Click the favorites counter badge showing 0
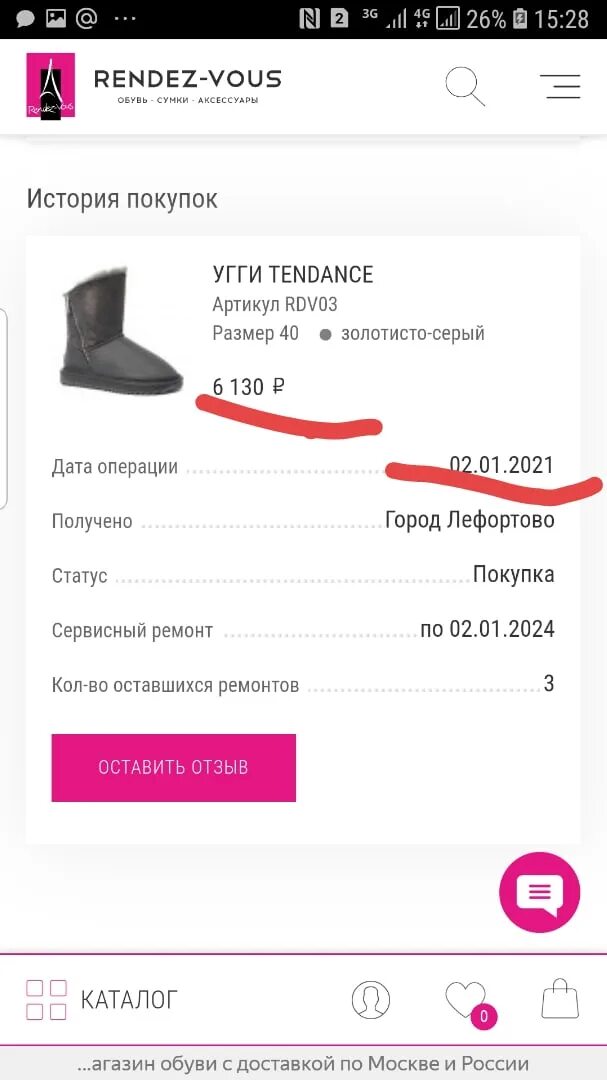The height and width of the screenshot is (1080, 607). (484, 1017)
